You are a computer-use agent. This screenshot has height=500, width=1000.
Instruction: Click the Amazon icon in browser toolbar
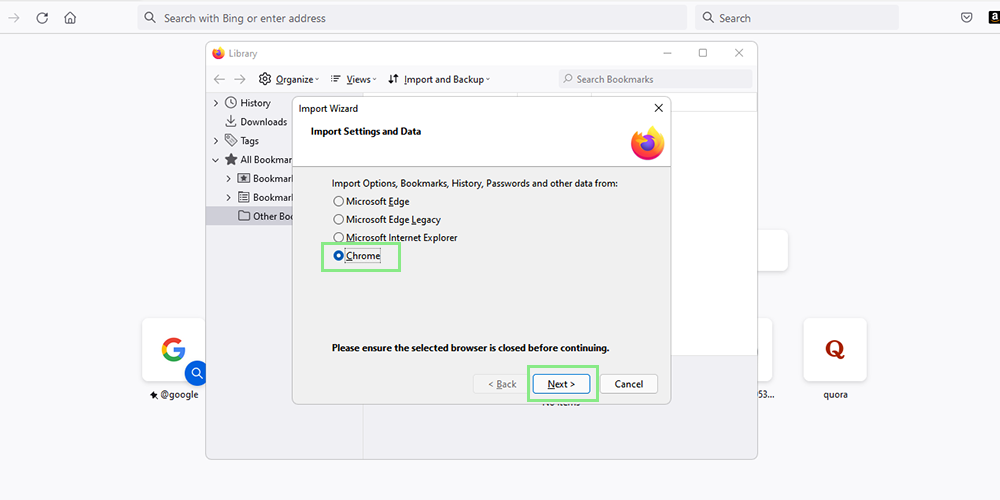tap(994, 18)
